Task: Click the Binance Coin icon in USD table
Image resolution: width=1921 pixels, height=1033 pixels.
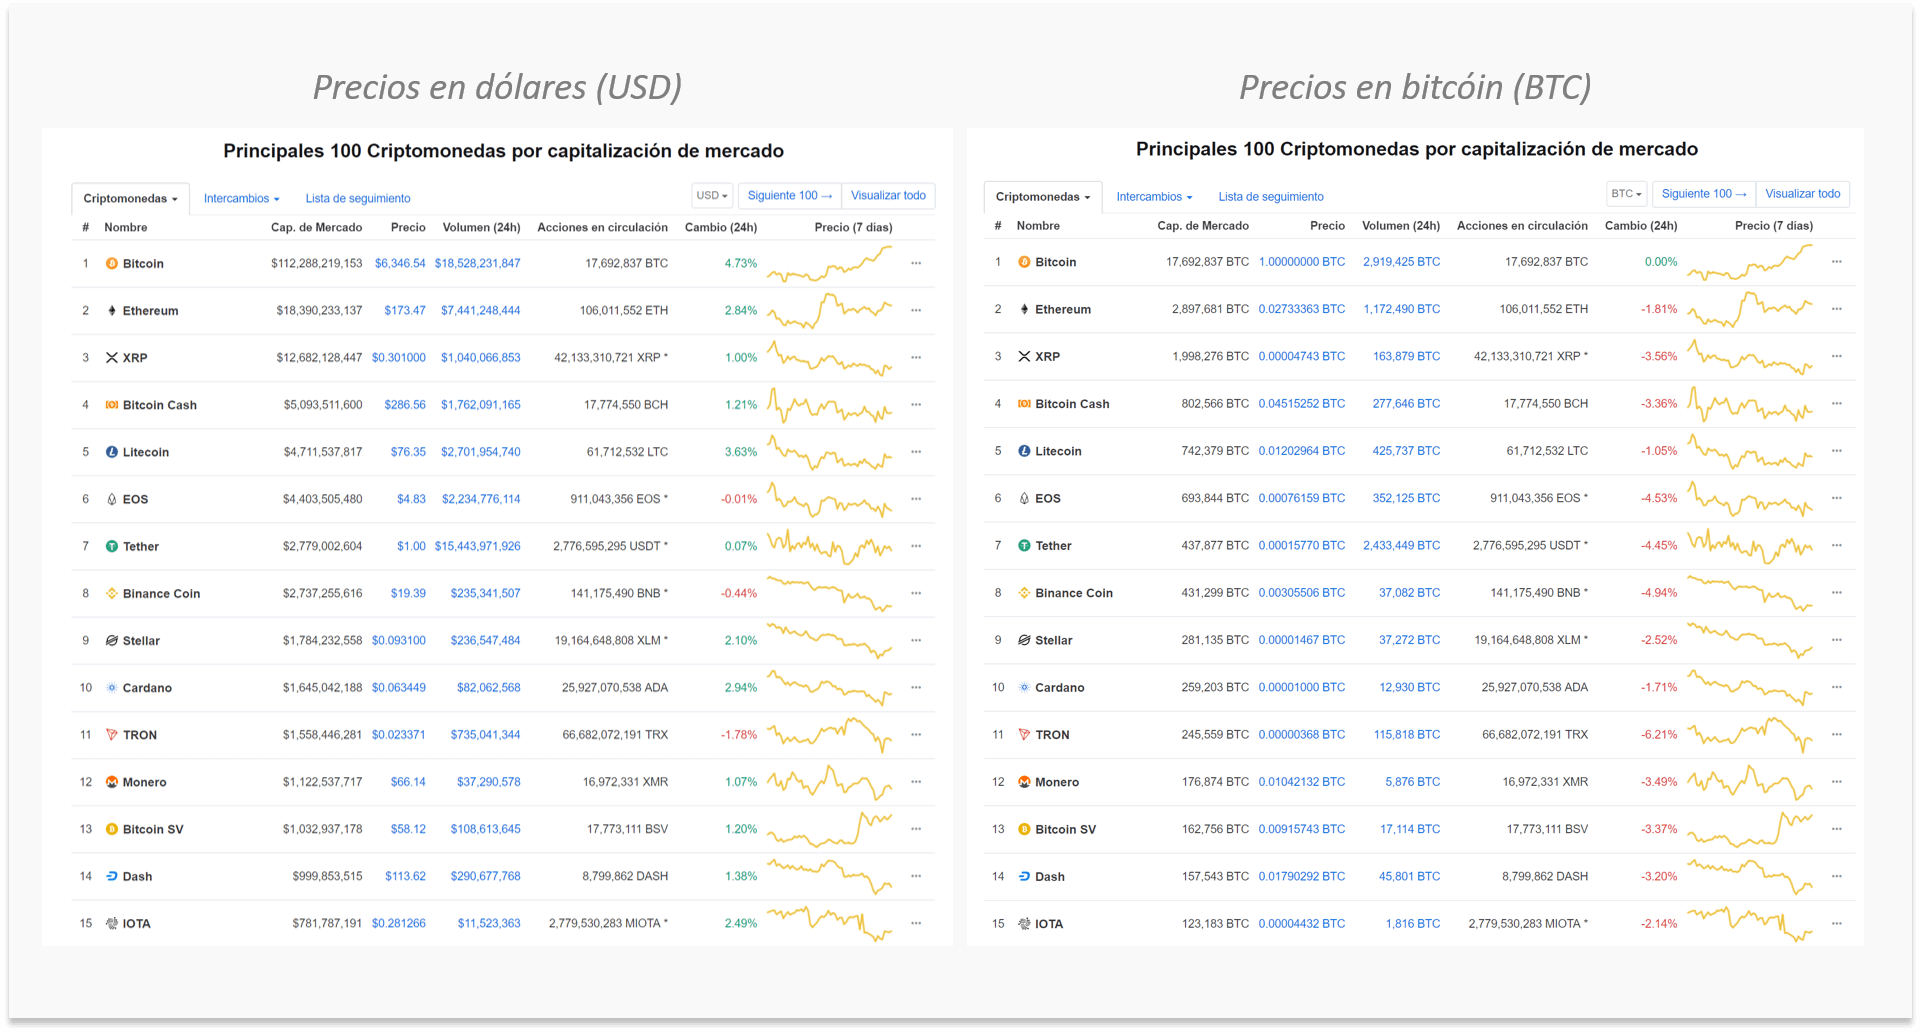Action: tap(112, 594)
